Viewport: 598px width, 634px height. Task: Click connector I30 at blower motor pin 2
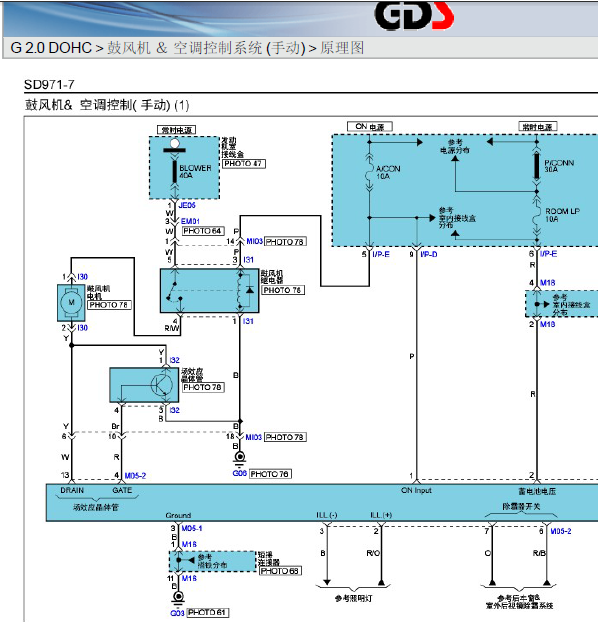82,328
